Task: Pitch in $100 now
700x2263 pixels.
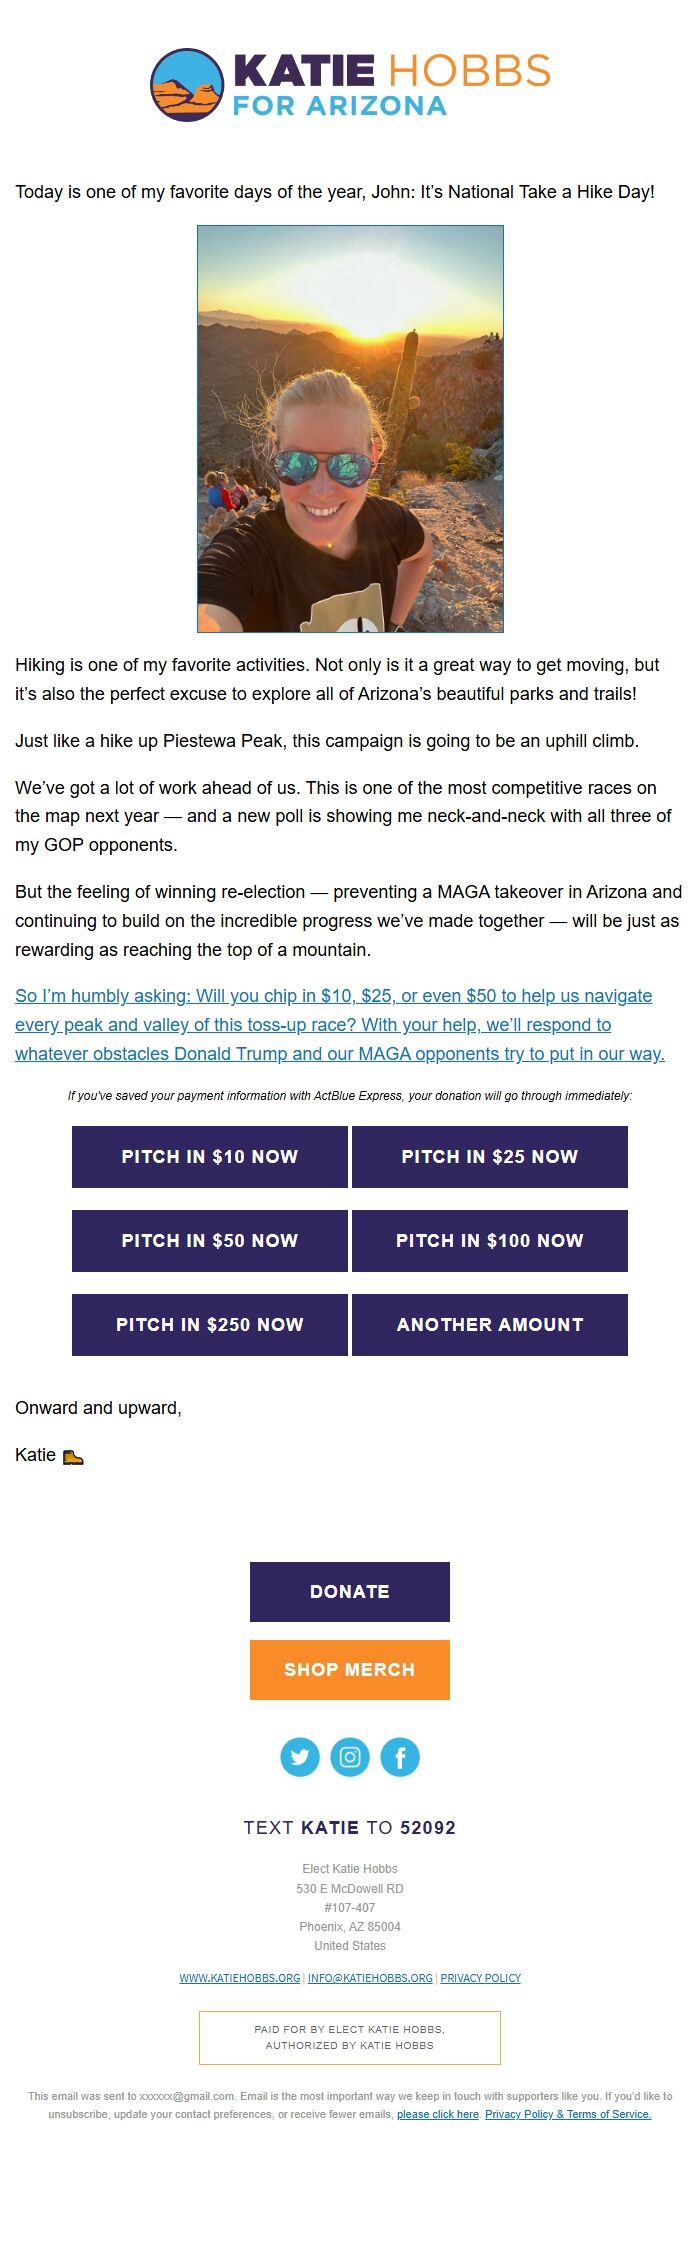Action: click(489, 1240)
